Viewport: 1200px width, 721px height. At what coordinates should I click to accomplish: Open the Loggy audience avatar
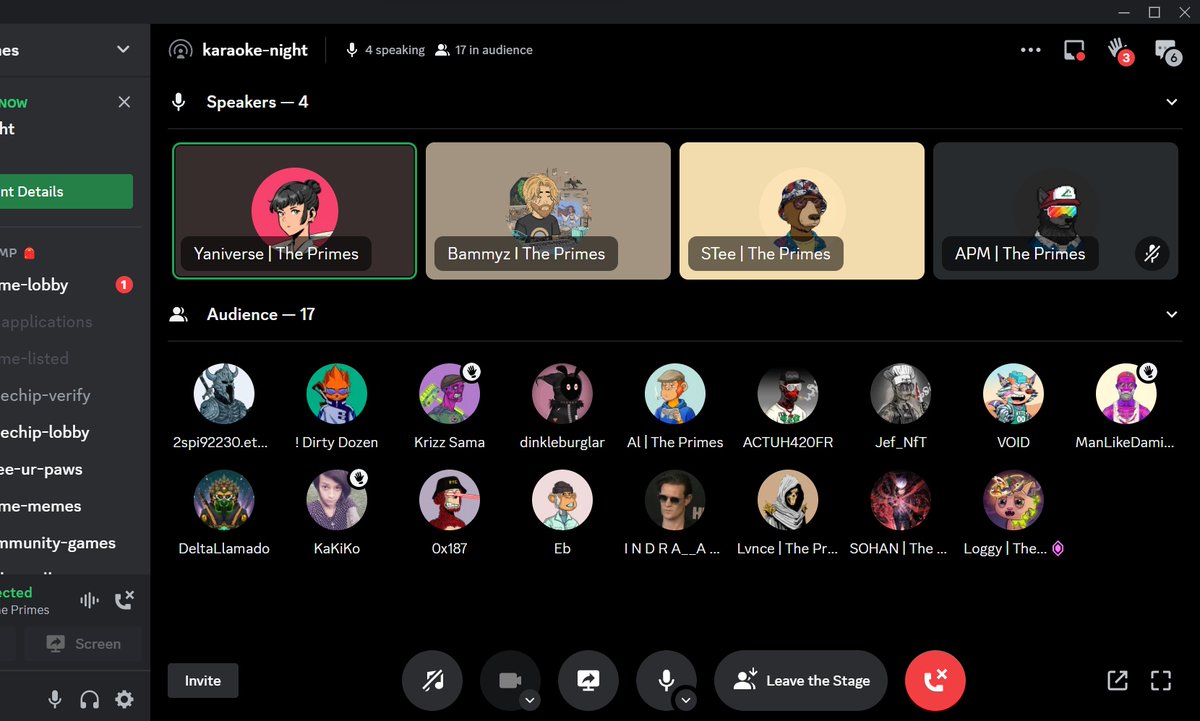(x=1014, y=500)
